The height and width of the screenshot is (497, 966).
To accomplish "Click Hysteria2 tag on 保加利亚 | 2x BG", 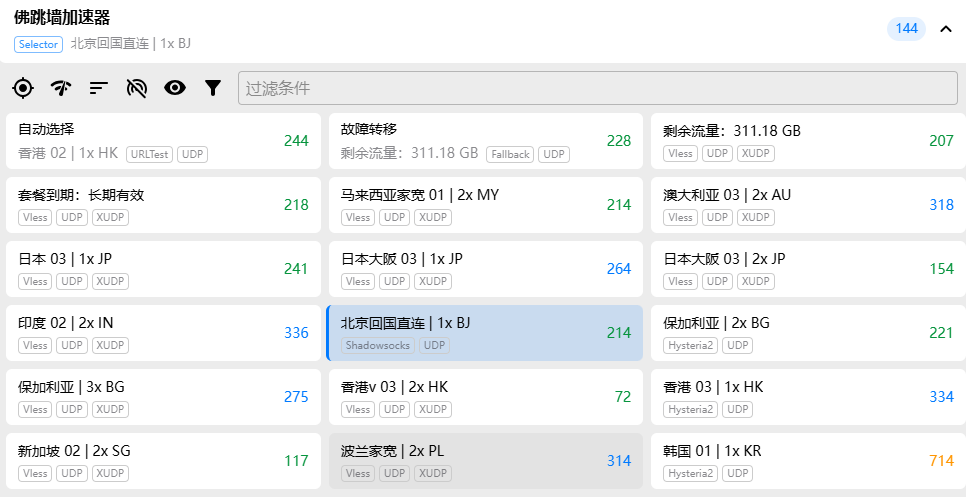I will pos(691,345).
